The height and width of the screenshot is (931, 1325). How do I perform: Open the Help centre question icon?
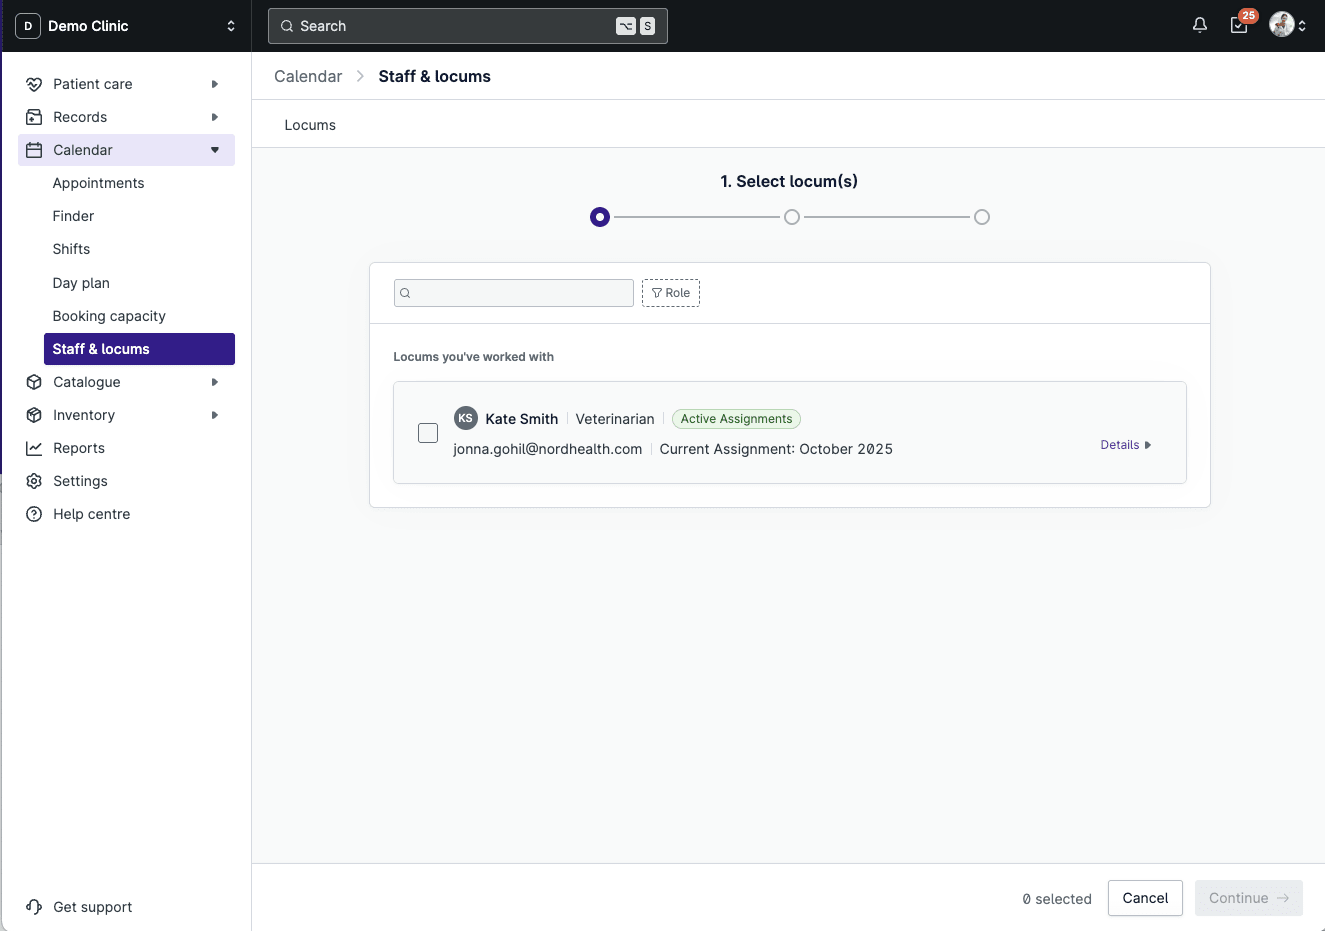point(35,513)
